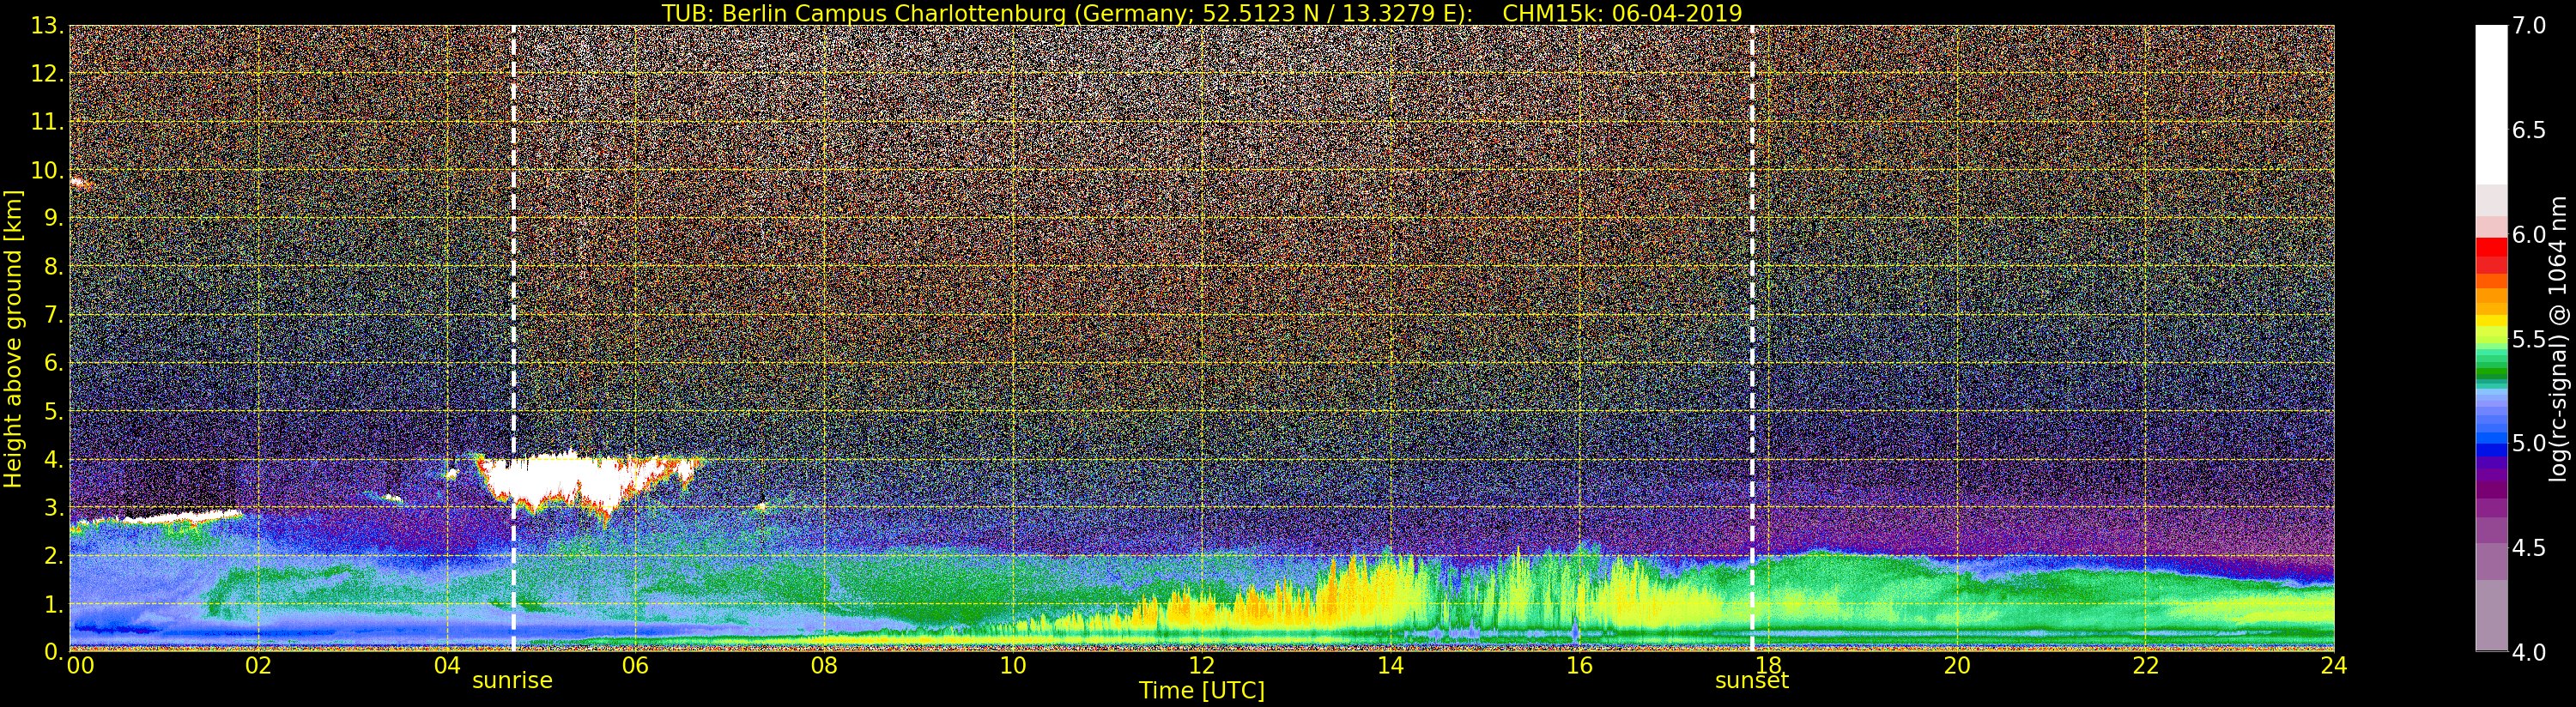Click the height axis tick label '3.'
Viewport: 2576px width, 707px height.
click(54, 507)
